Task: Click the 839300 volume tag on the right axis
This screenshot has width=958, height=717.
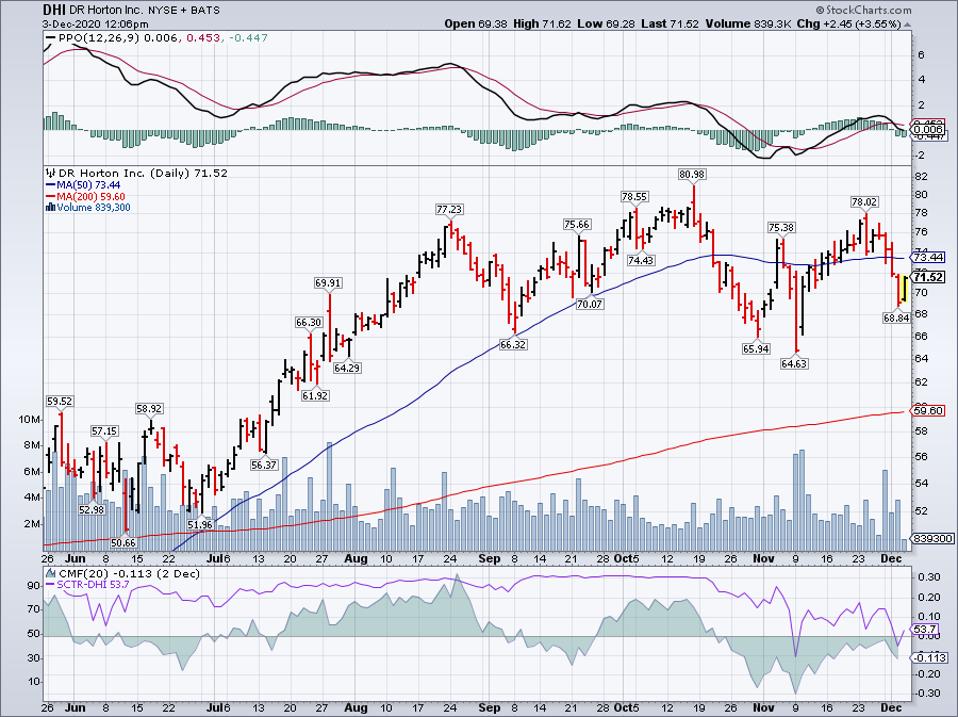Action: pos(932,539)
